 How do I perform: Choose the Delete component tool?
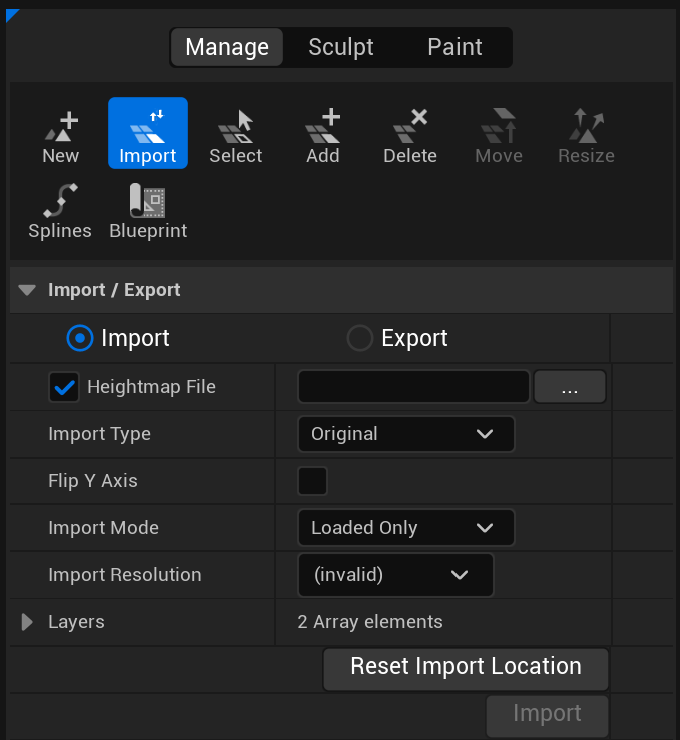[x=410, y=137]
